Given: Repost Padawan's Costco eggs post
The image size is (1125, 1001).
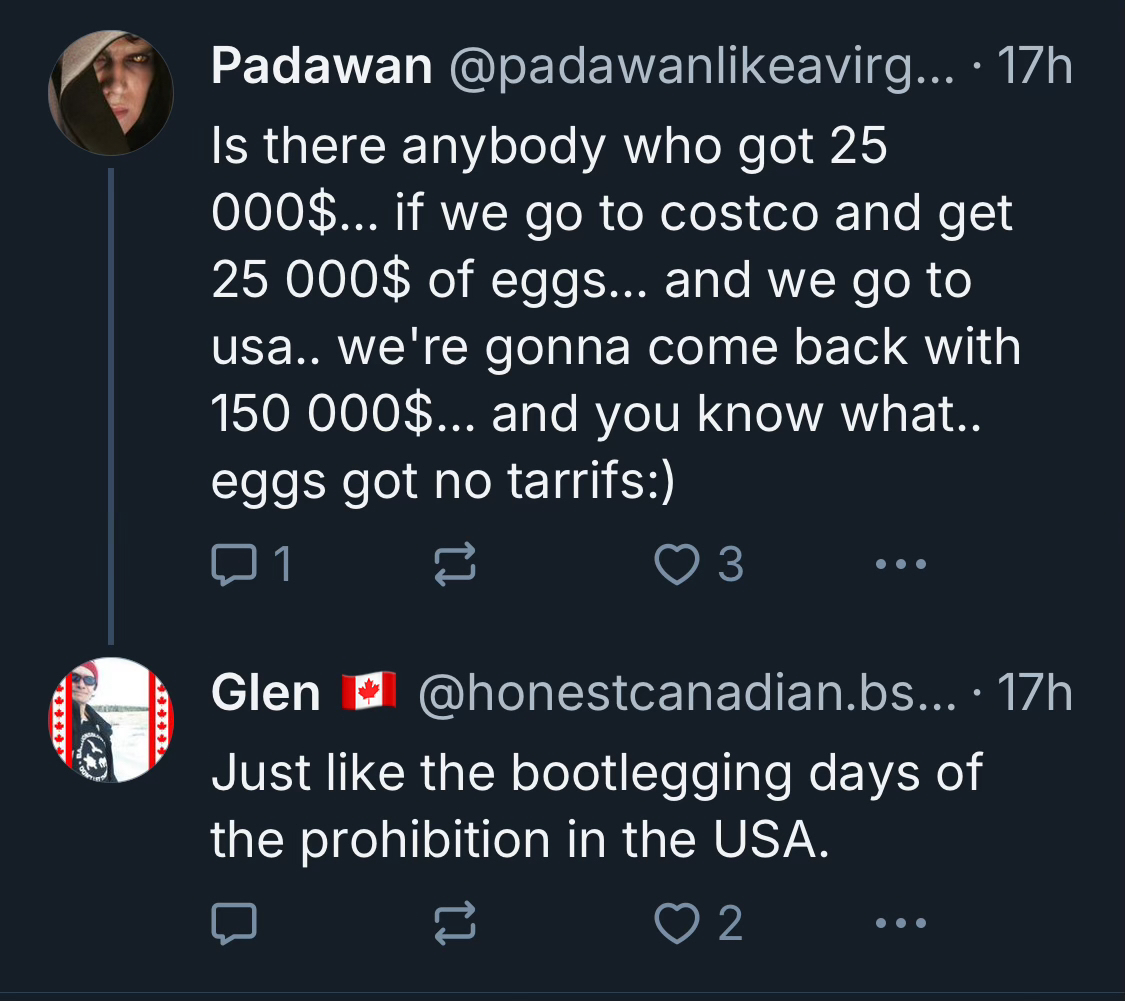Looking at the screenshot, I should click(456, 566).
